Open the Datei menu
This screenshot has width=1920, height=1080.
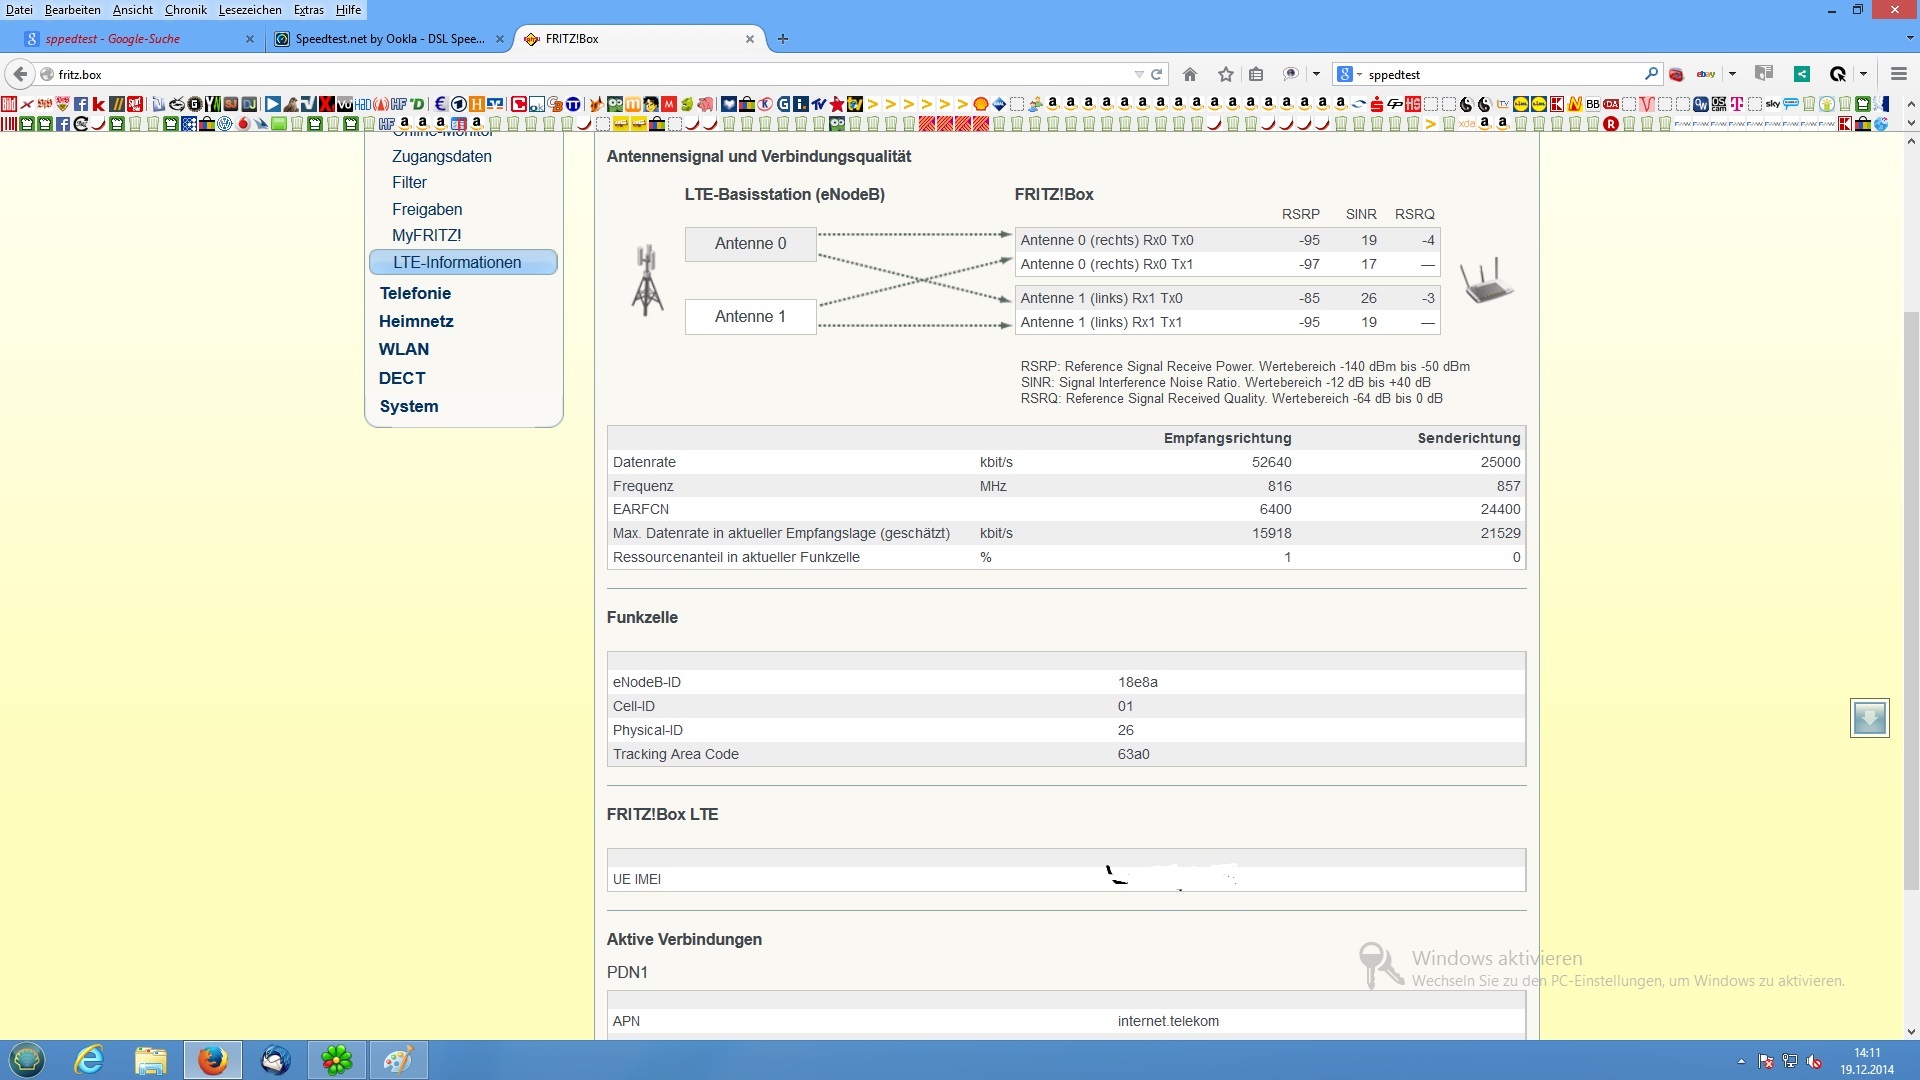19,10
